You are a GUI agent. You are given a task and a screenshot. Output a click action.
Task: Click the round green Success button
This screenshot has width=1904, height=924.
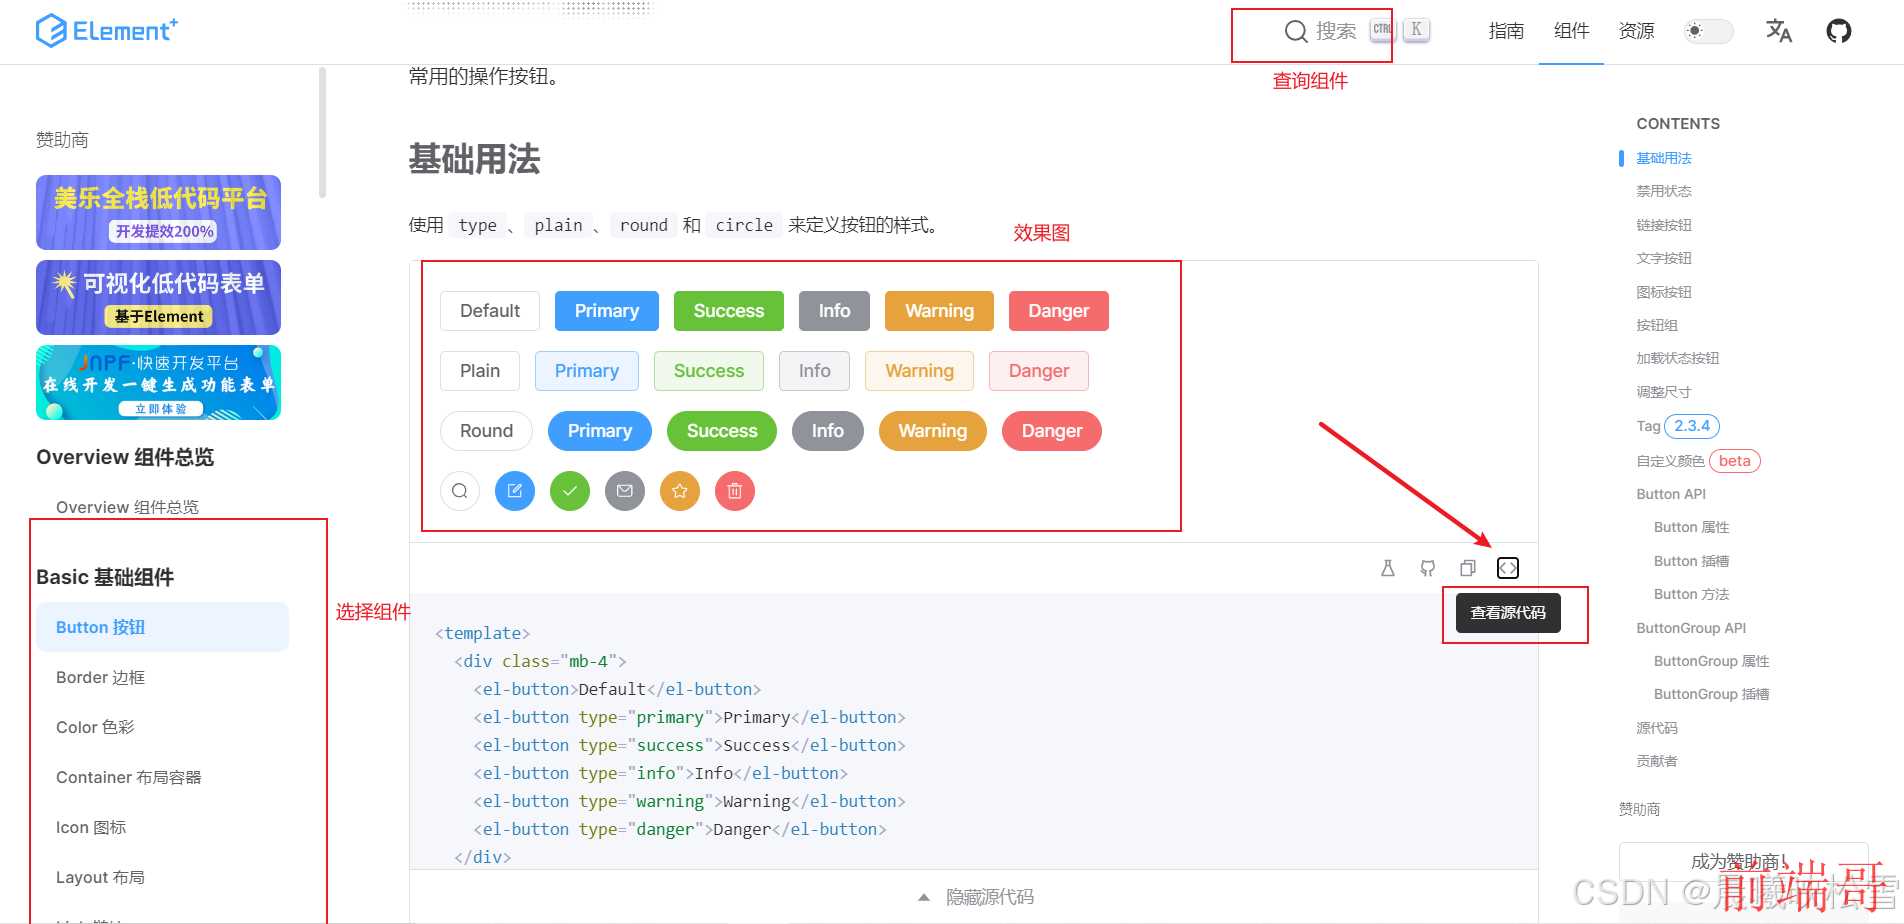(x=722, y=431)
